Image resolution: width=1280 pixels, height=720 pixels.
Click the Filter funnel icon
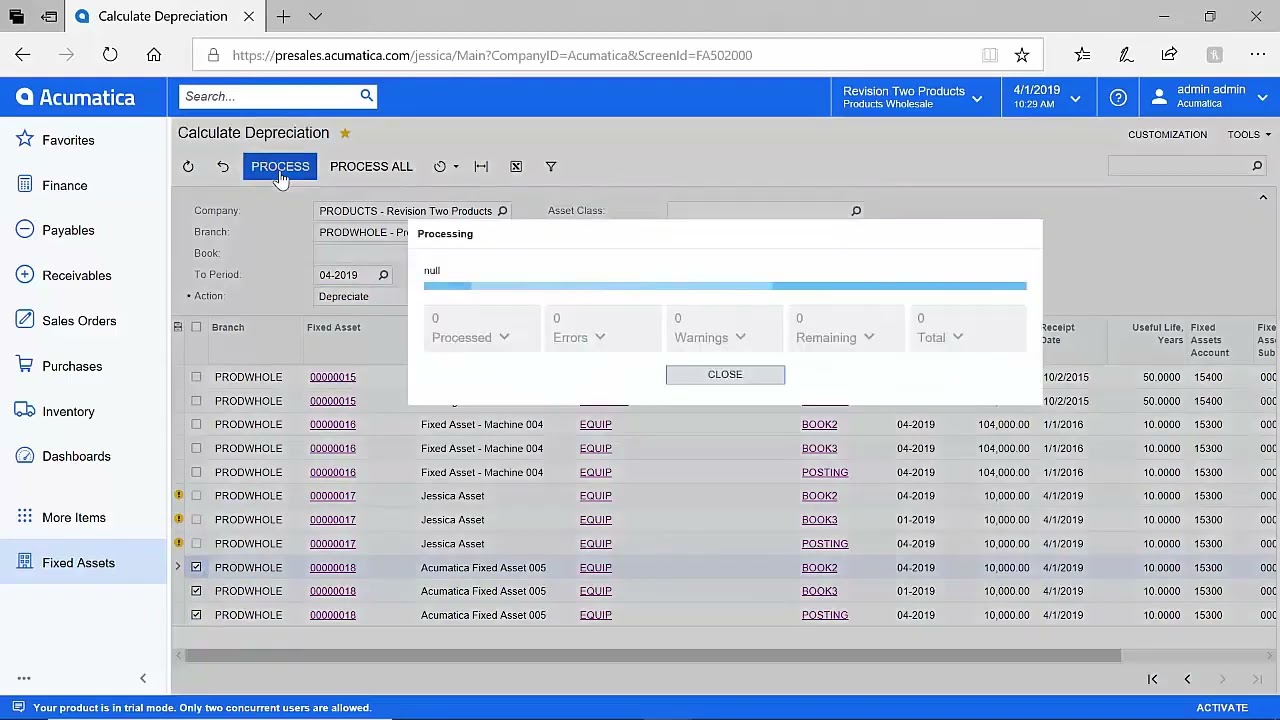click(551, 167)
